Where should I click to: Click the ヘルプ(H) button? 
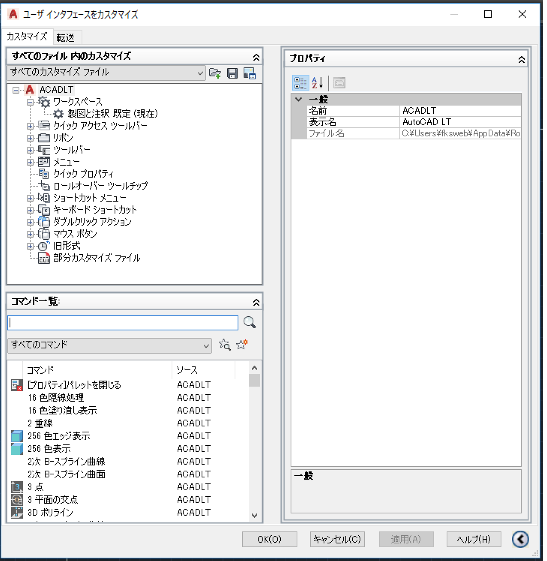point(474,539)
